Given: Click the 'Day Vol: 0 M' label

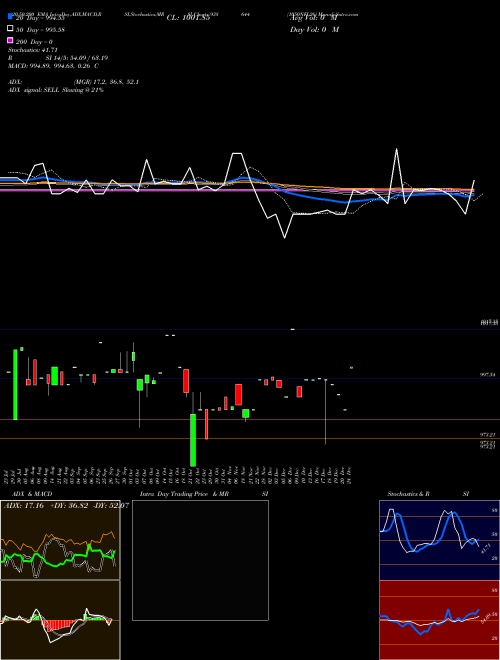Looking at the screenshot, I should pos(314,29).
